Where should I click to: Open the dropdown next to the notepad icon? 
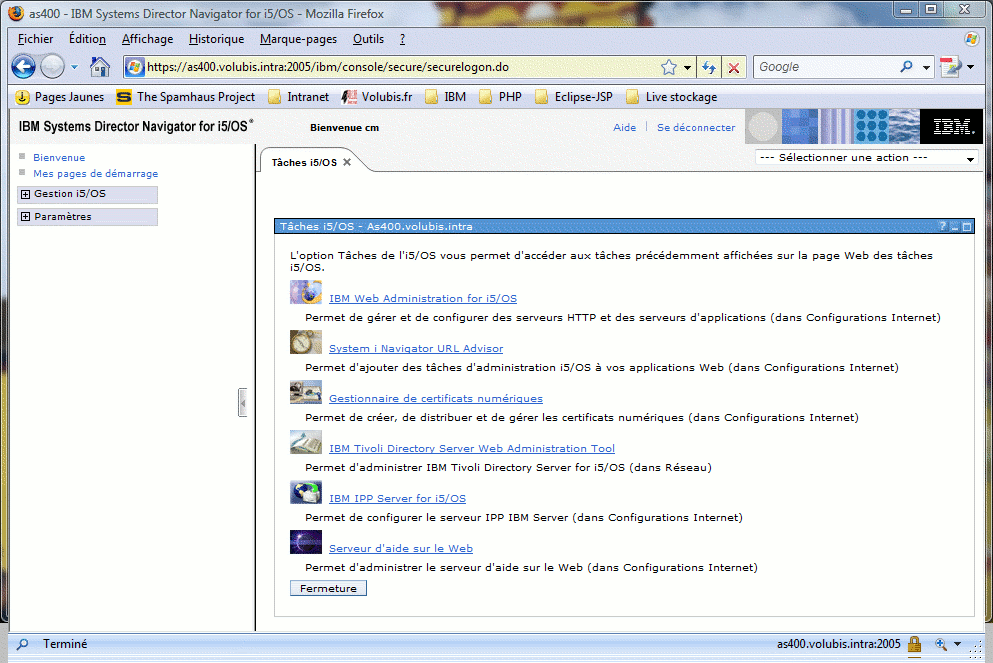tap(970, 66)
